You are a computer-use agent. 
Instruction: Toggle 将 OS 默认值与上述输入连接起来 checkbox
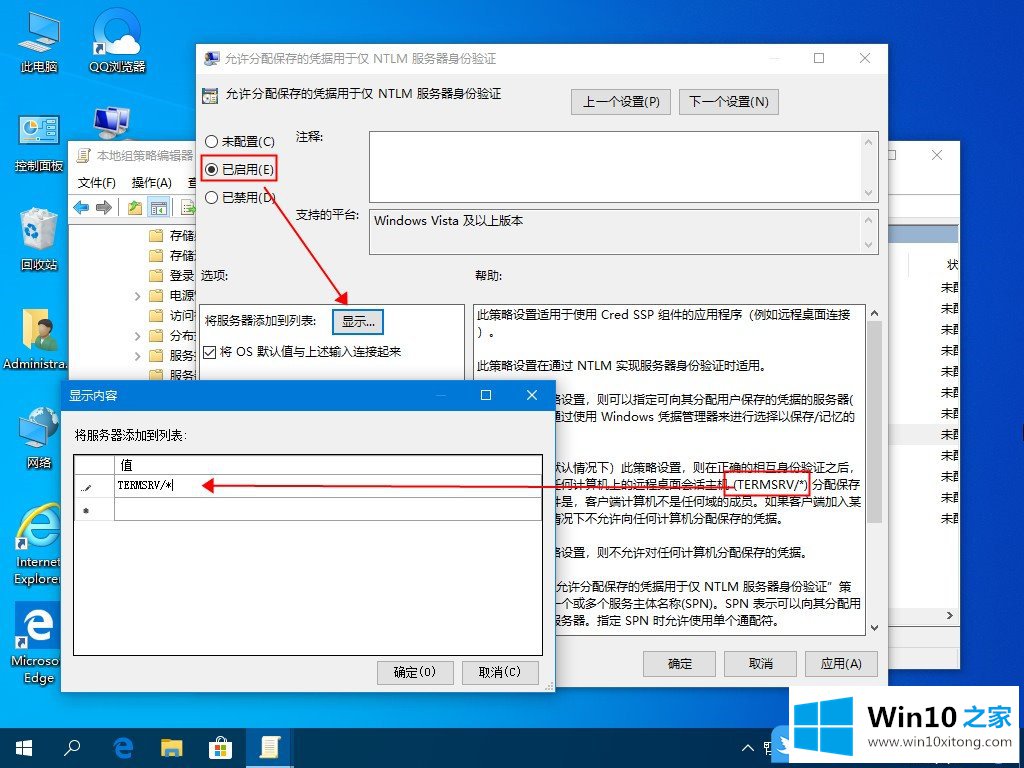tap(210, 352)
